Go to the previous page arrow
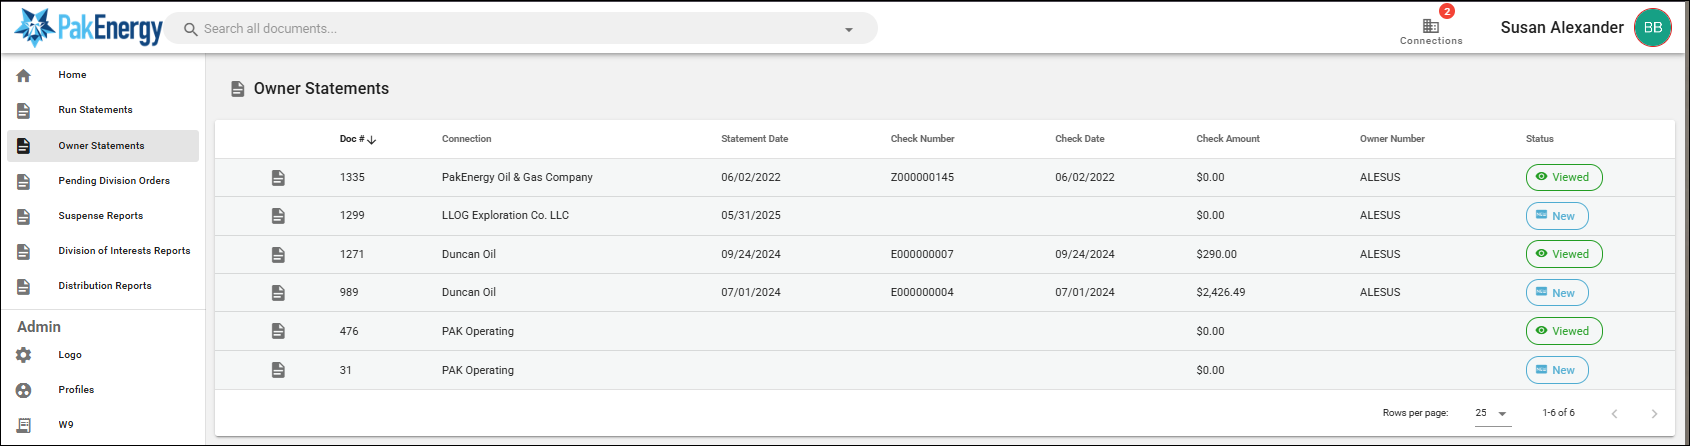1690x446 pixels. click(x=1614, y=414)
